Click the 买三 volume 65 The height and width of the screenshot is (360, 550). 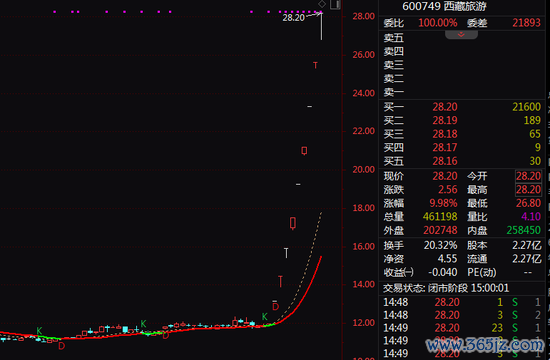(535, 134)
